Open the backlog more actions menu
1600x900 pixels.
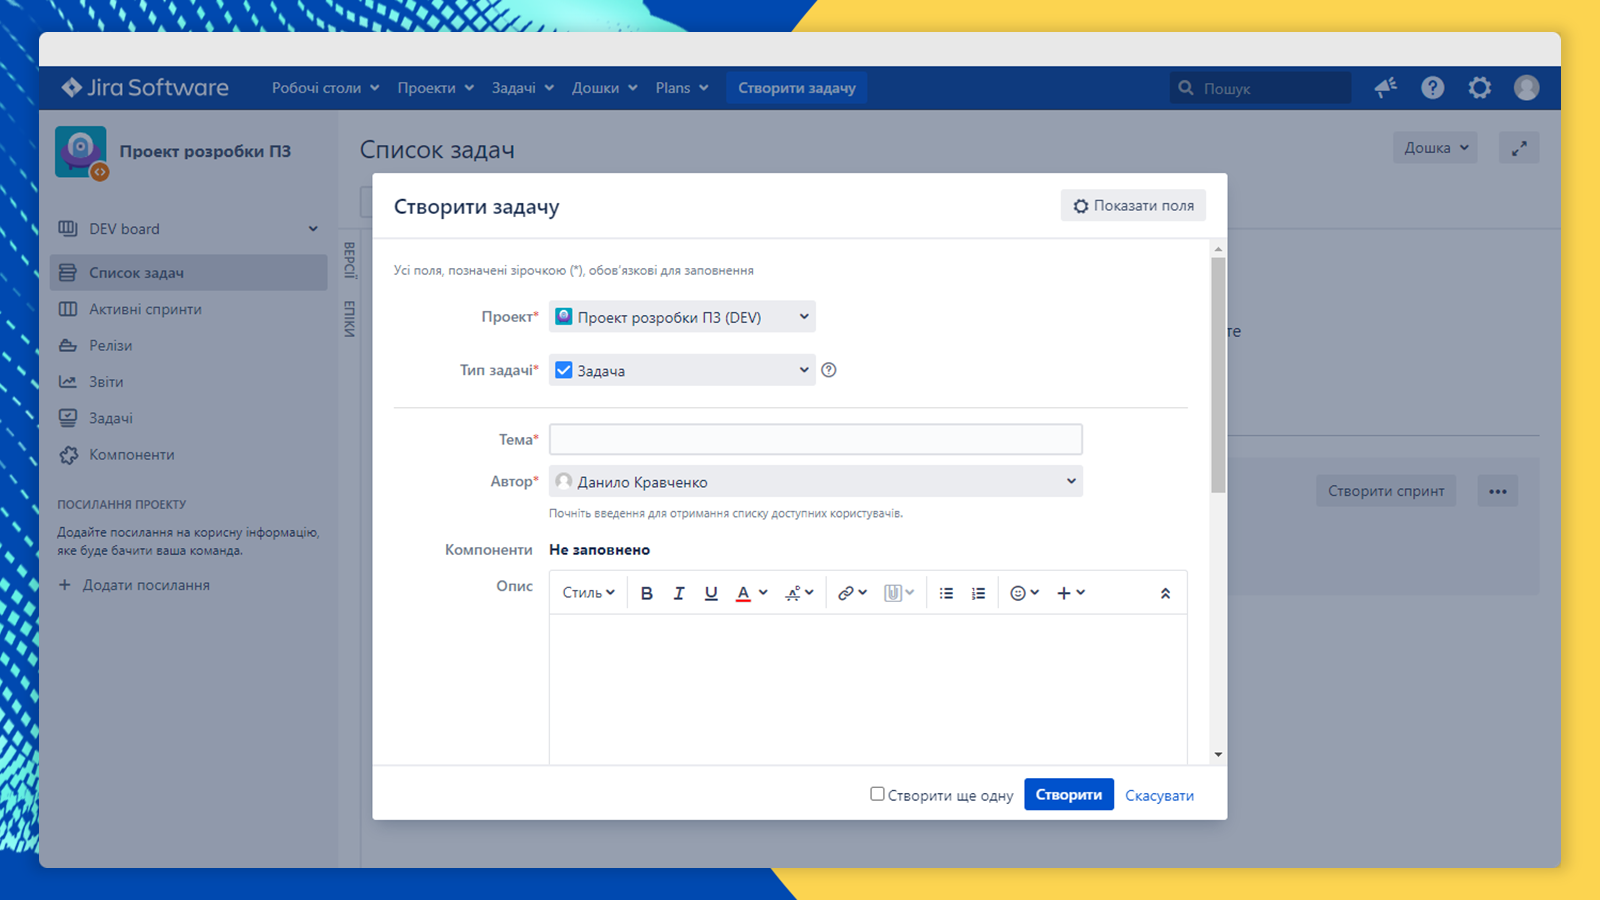point(1497,491)
